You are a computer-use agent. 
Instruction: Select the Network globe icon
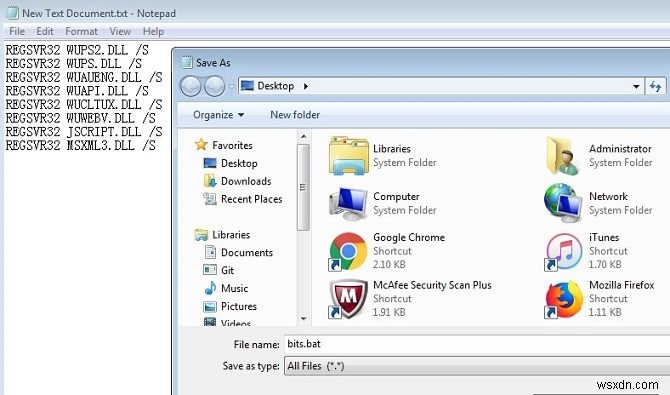(563, 203)
